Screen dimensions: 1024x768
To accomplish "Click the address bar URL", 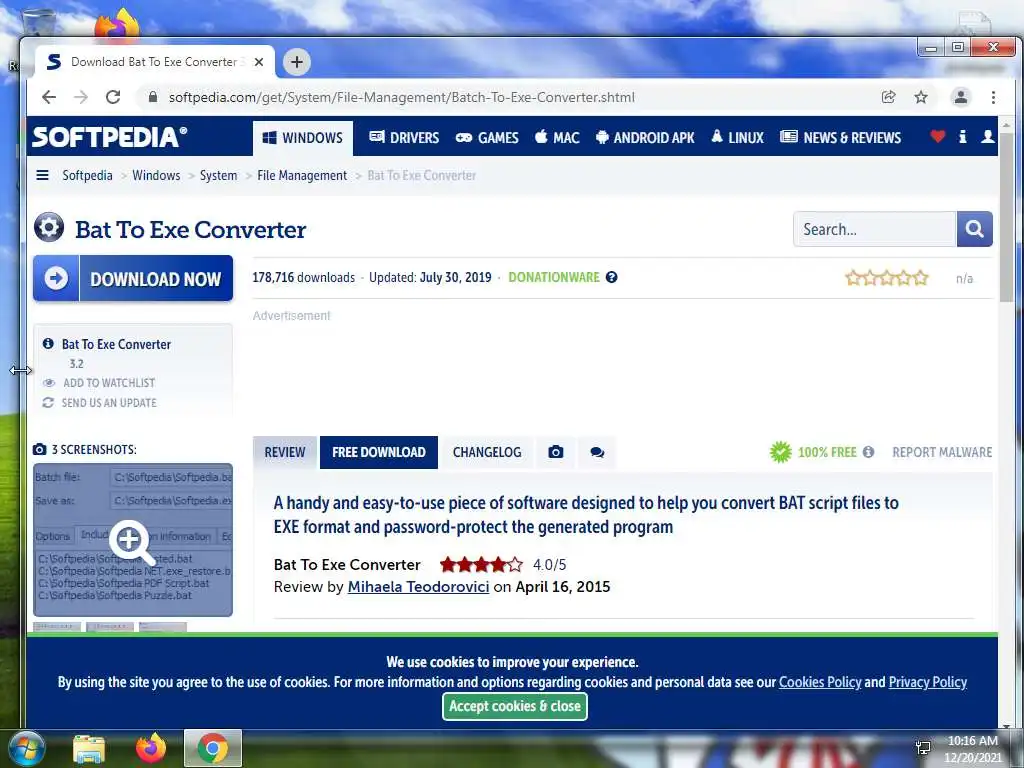I will click(402, 97).
